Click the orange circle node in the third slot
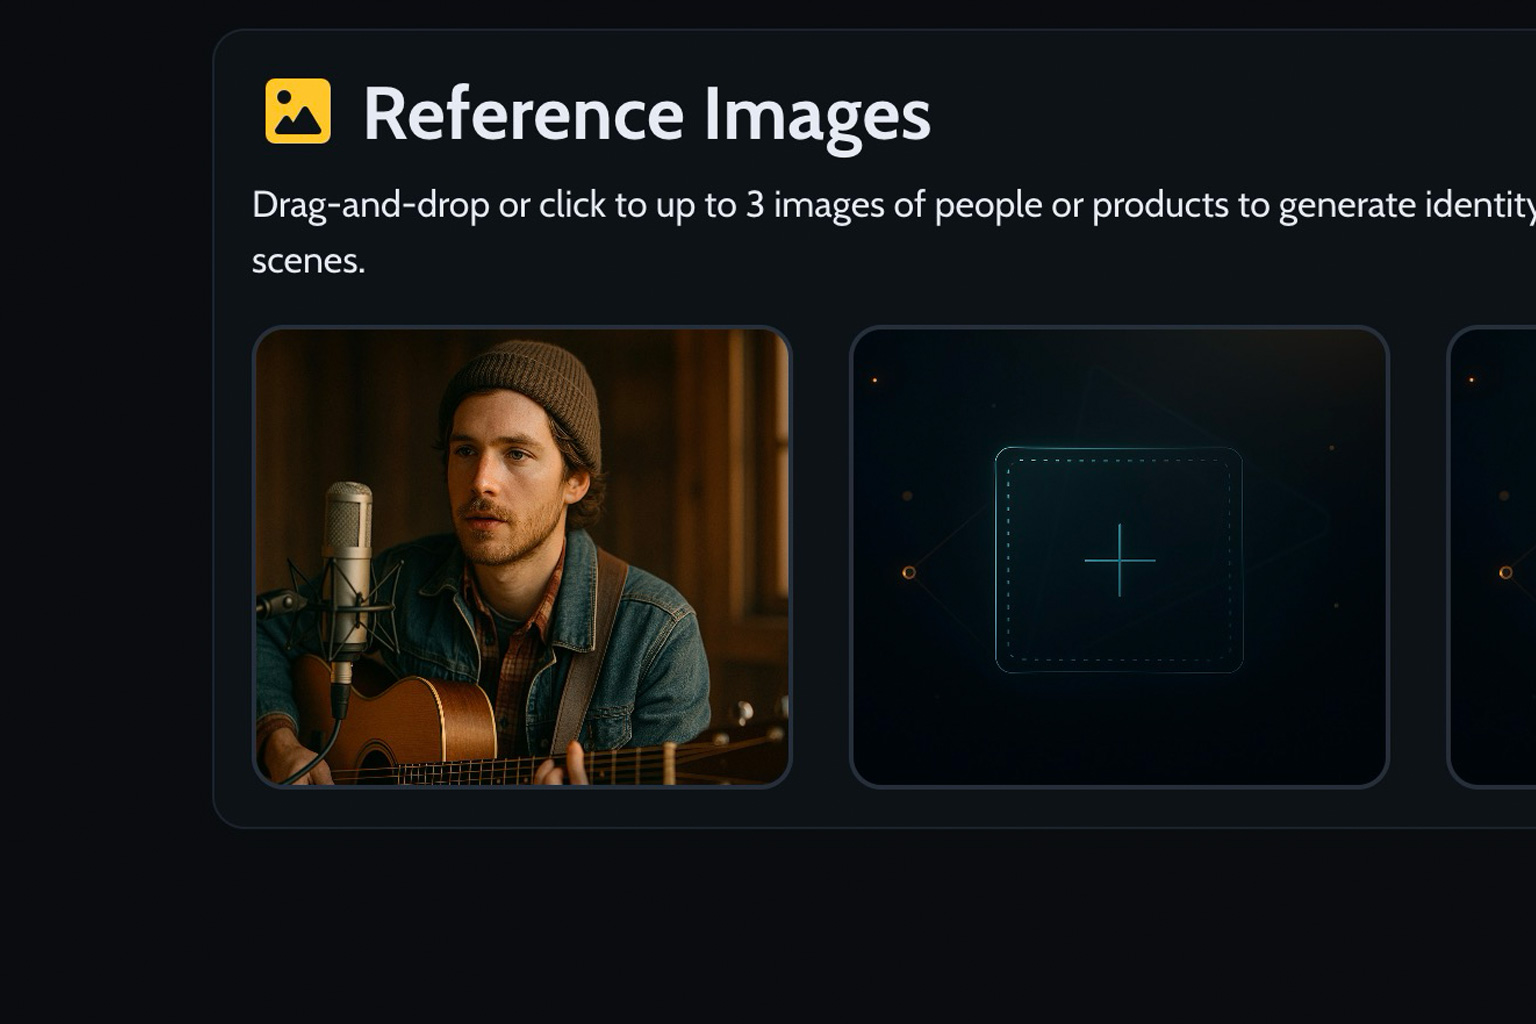This screenshot has width=1536, height=1024. coord(1505,572)
